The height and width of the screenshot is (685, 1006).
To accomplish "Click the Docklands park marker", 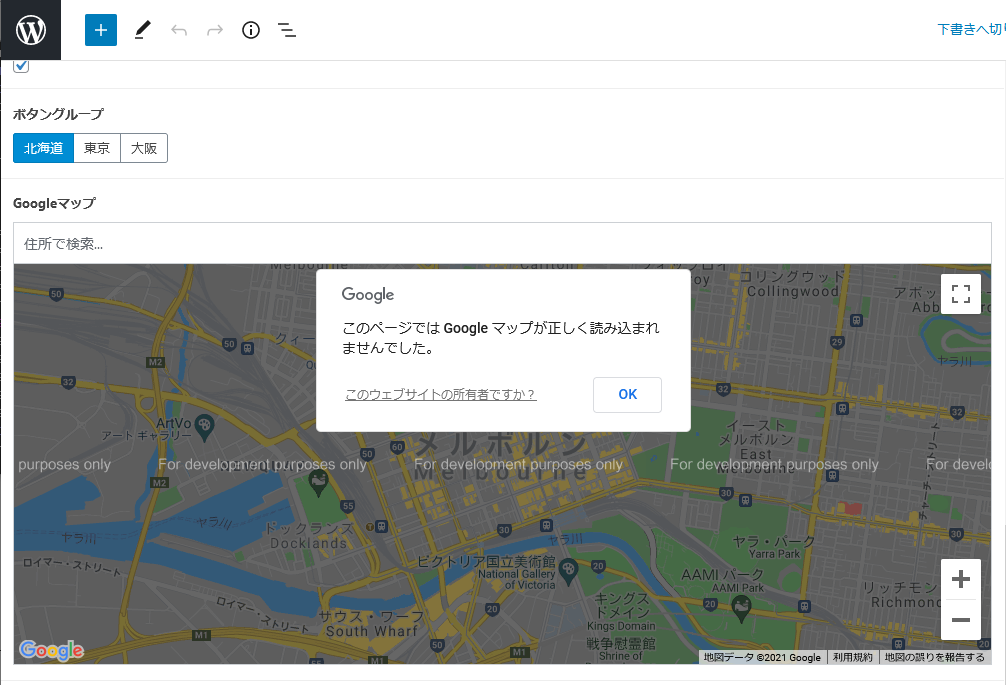I will point(318,483).
